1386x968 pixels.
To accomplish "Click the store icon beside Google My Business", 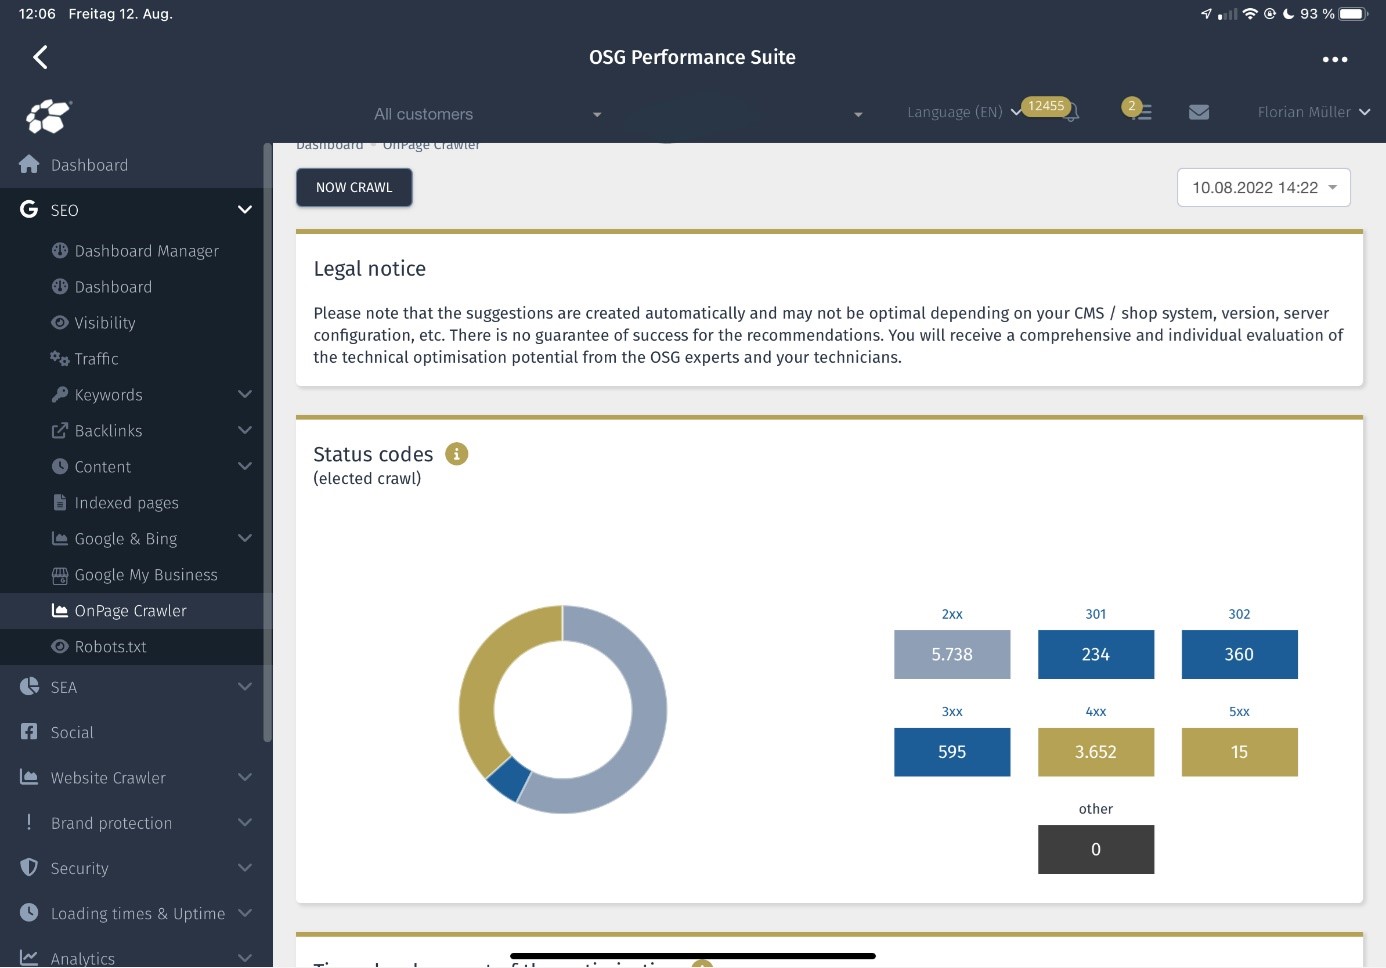I will pos(60,574).
